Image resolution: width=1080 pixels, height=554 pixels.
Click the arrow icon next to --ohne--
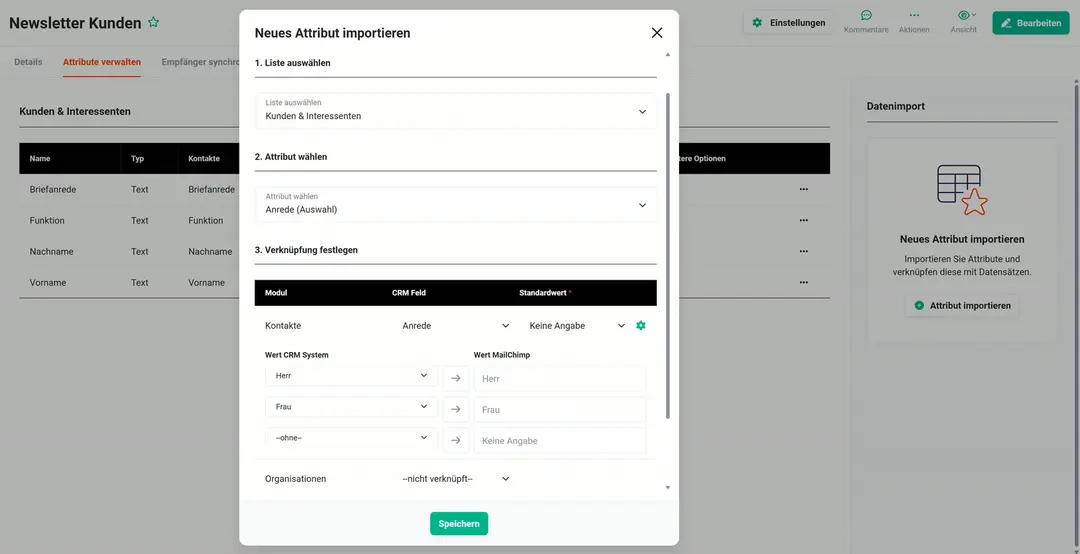(x=455, y=440)
